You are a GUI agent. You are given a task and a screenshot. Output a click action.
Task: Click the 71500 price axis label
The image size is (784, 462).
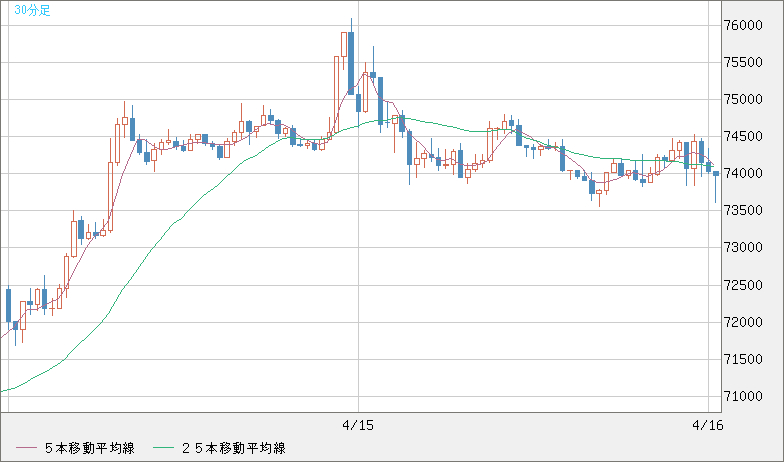742,360
